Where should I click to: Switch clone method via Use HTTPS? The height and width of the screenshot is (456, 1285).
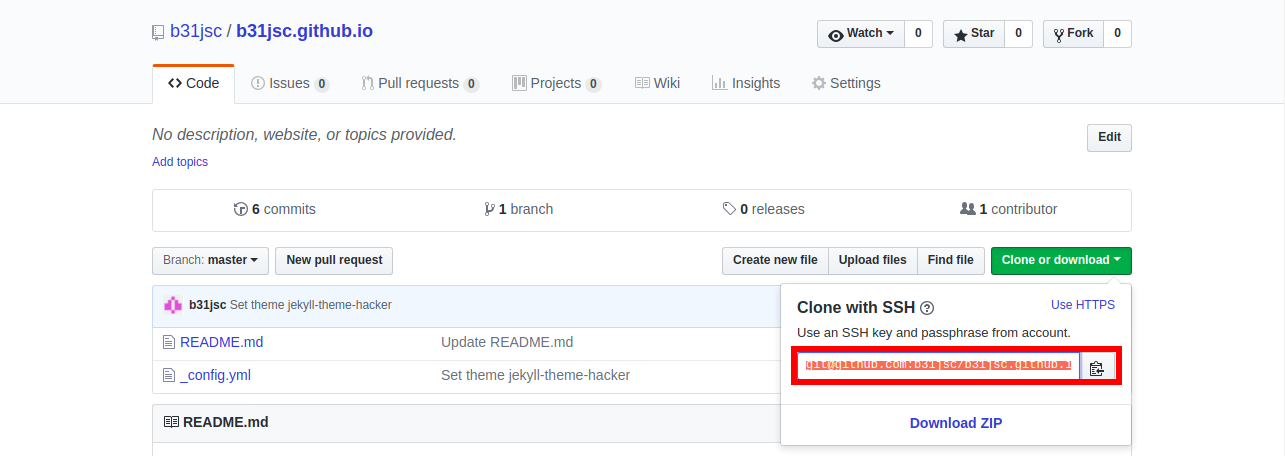point(1083,305)
